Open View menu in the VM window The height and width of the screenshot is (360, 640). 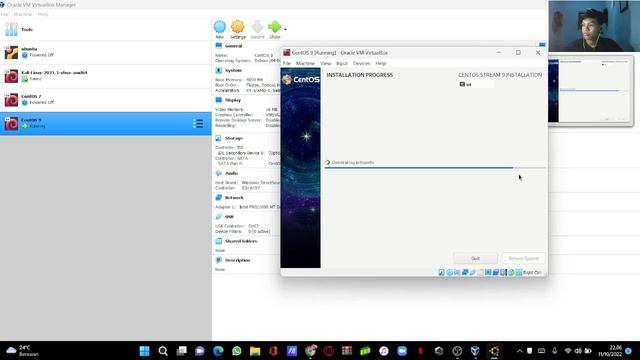click(x=325, y=64)
